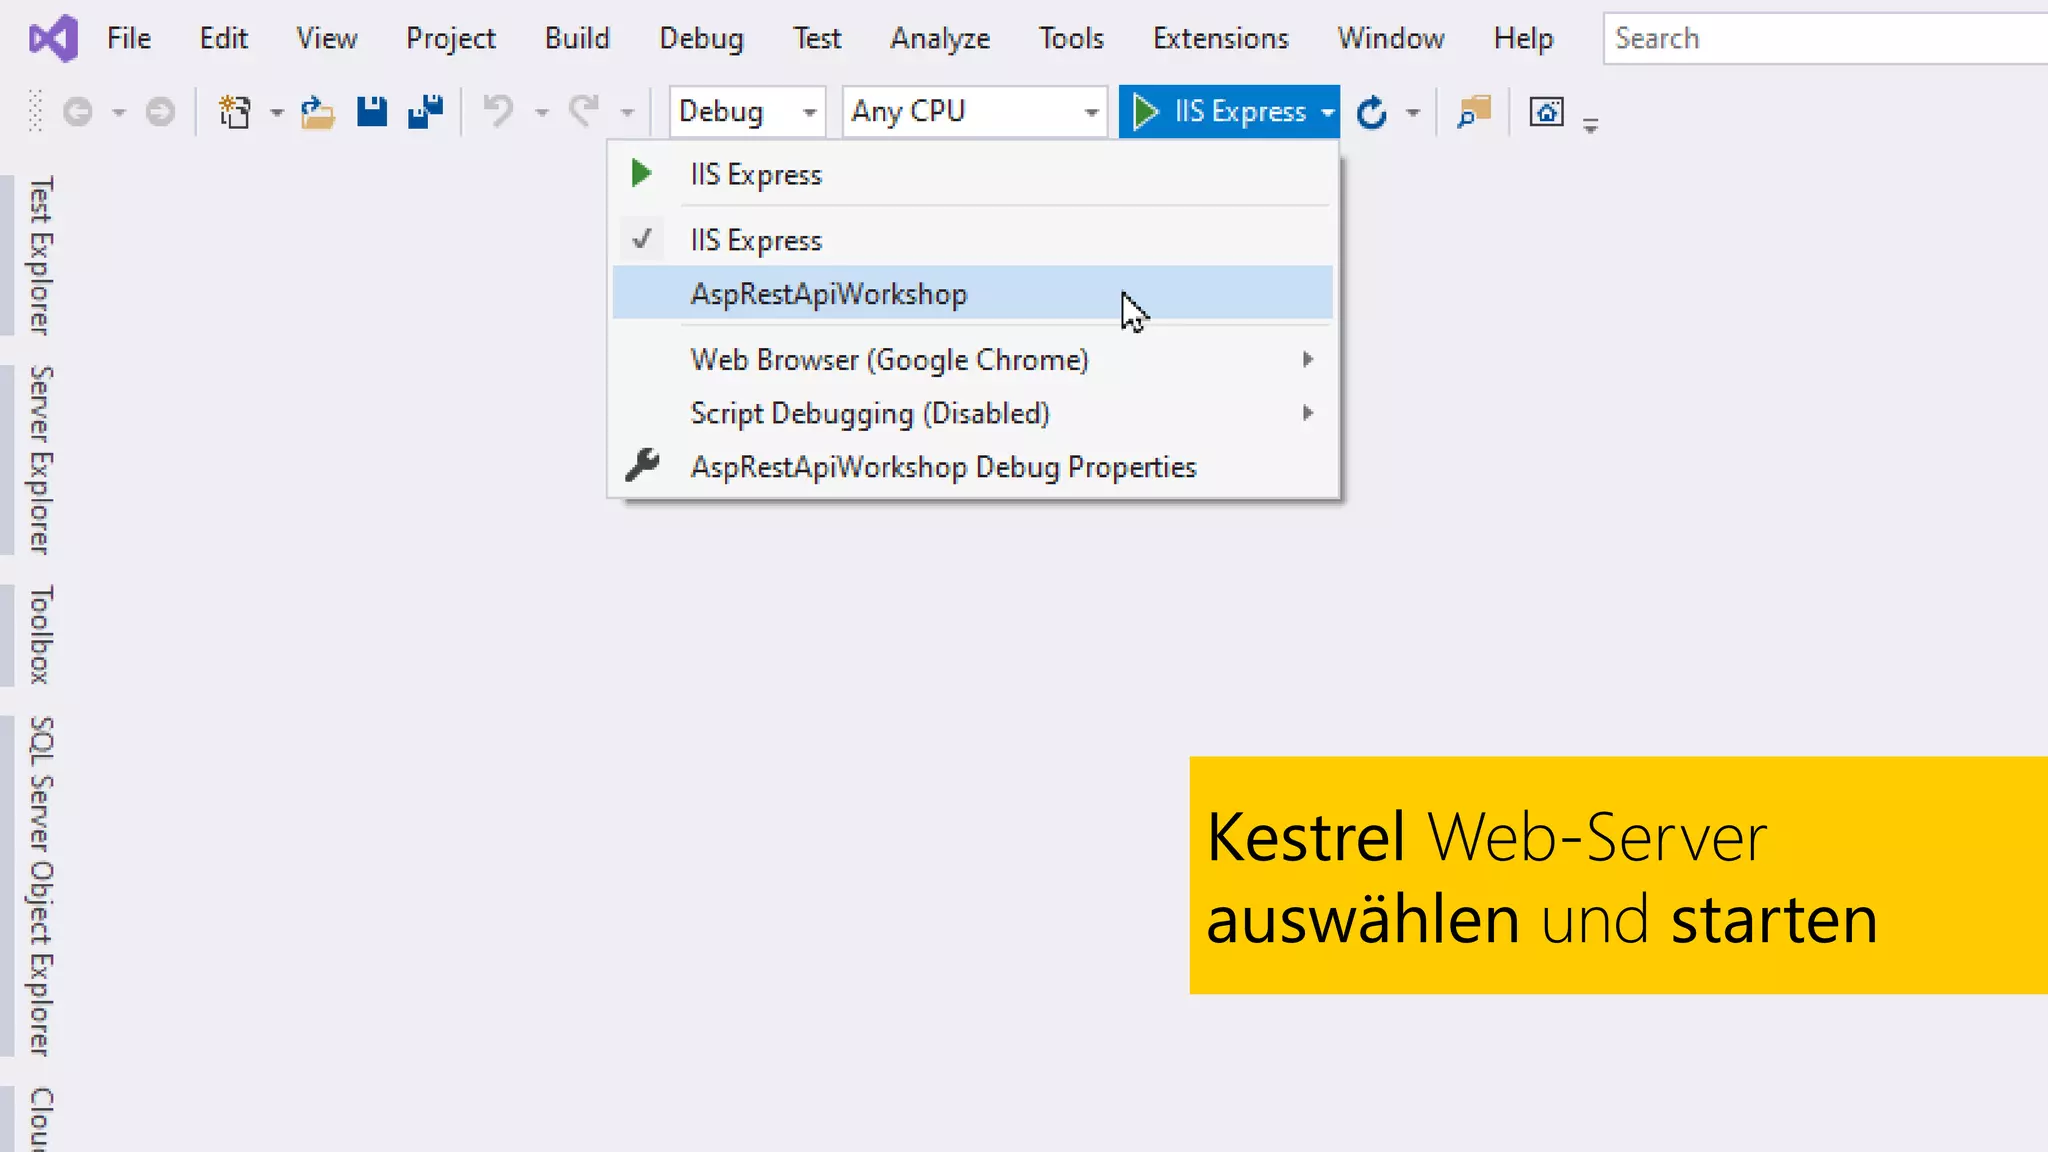
Task: Click the Save icon
Action: point(372,112)
